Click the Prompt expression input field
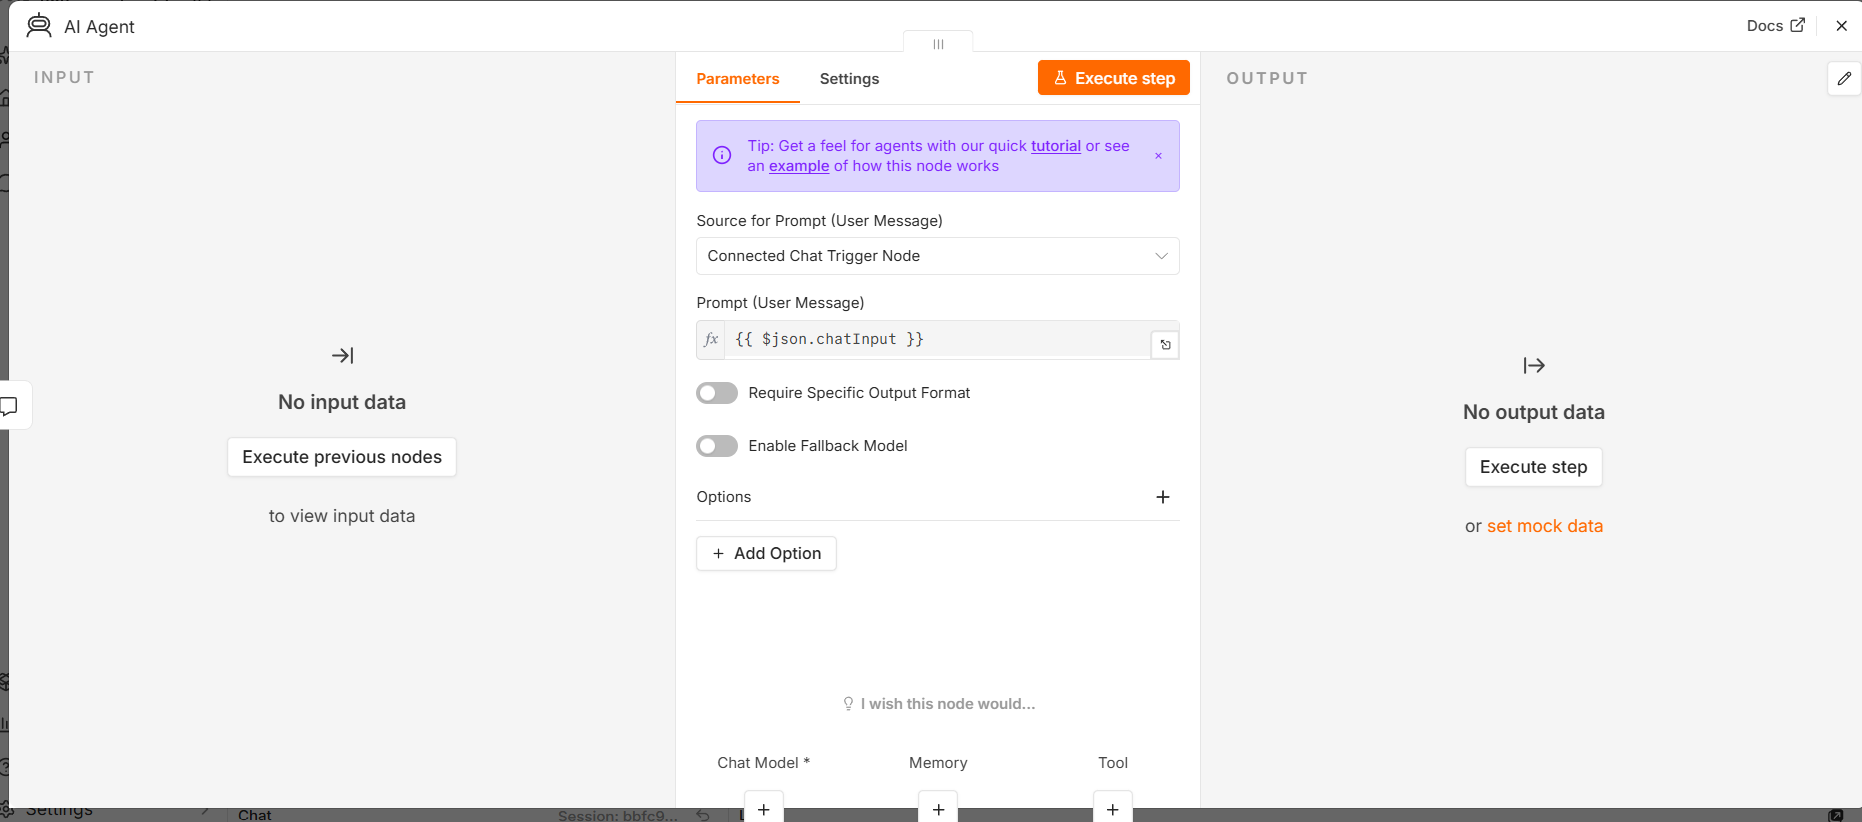This screenshot has width=1862, height=822. (x=938, y=339)
